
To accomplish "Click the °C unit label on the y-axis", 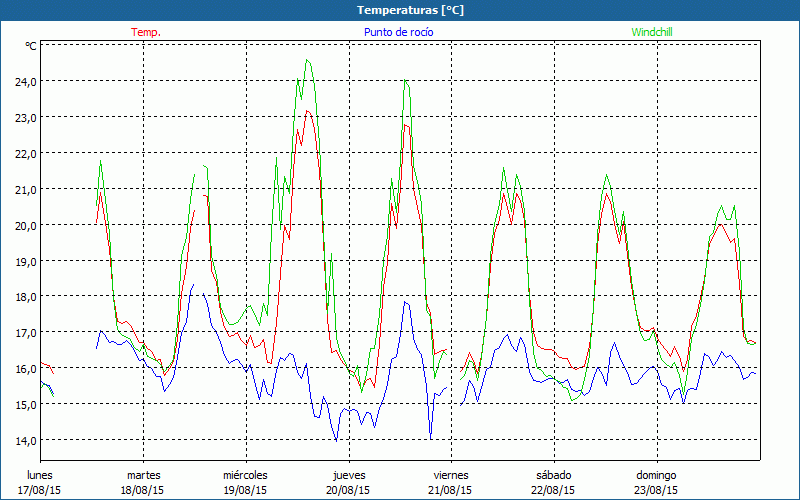I will click(x=30, y=46).
